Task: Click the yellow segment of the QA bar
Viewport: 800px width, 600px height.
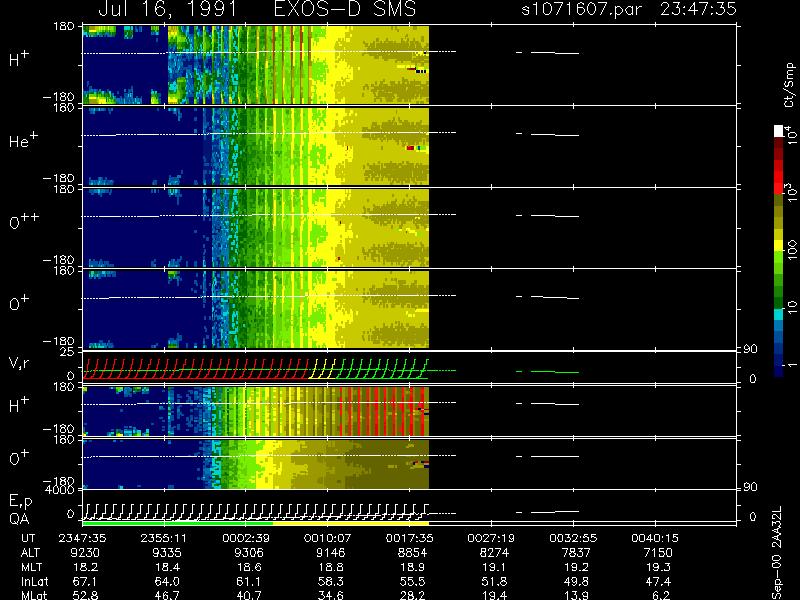Action: [x=351, y=523]
